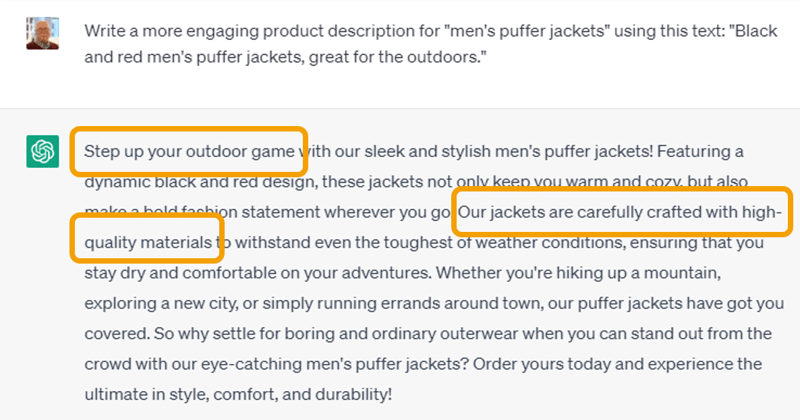Screen dimensions: 800x420
Task: Click "Order yours today" in the response
Action: click(542, 364)
